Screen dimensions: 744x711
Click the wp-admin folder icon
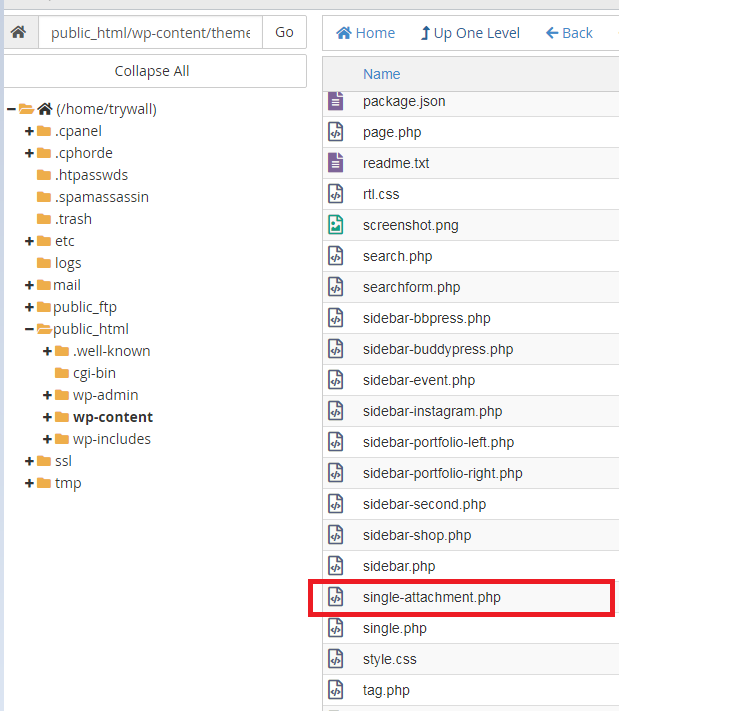pos(62,395)
